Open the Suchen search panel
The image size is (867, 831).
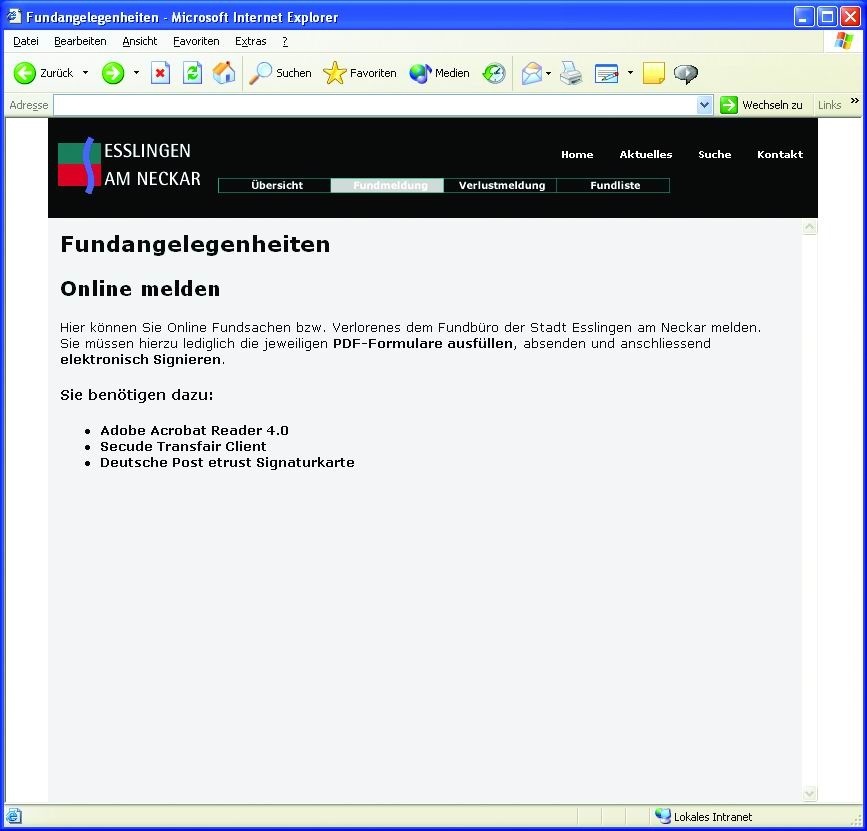(280, 73)
